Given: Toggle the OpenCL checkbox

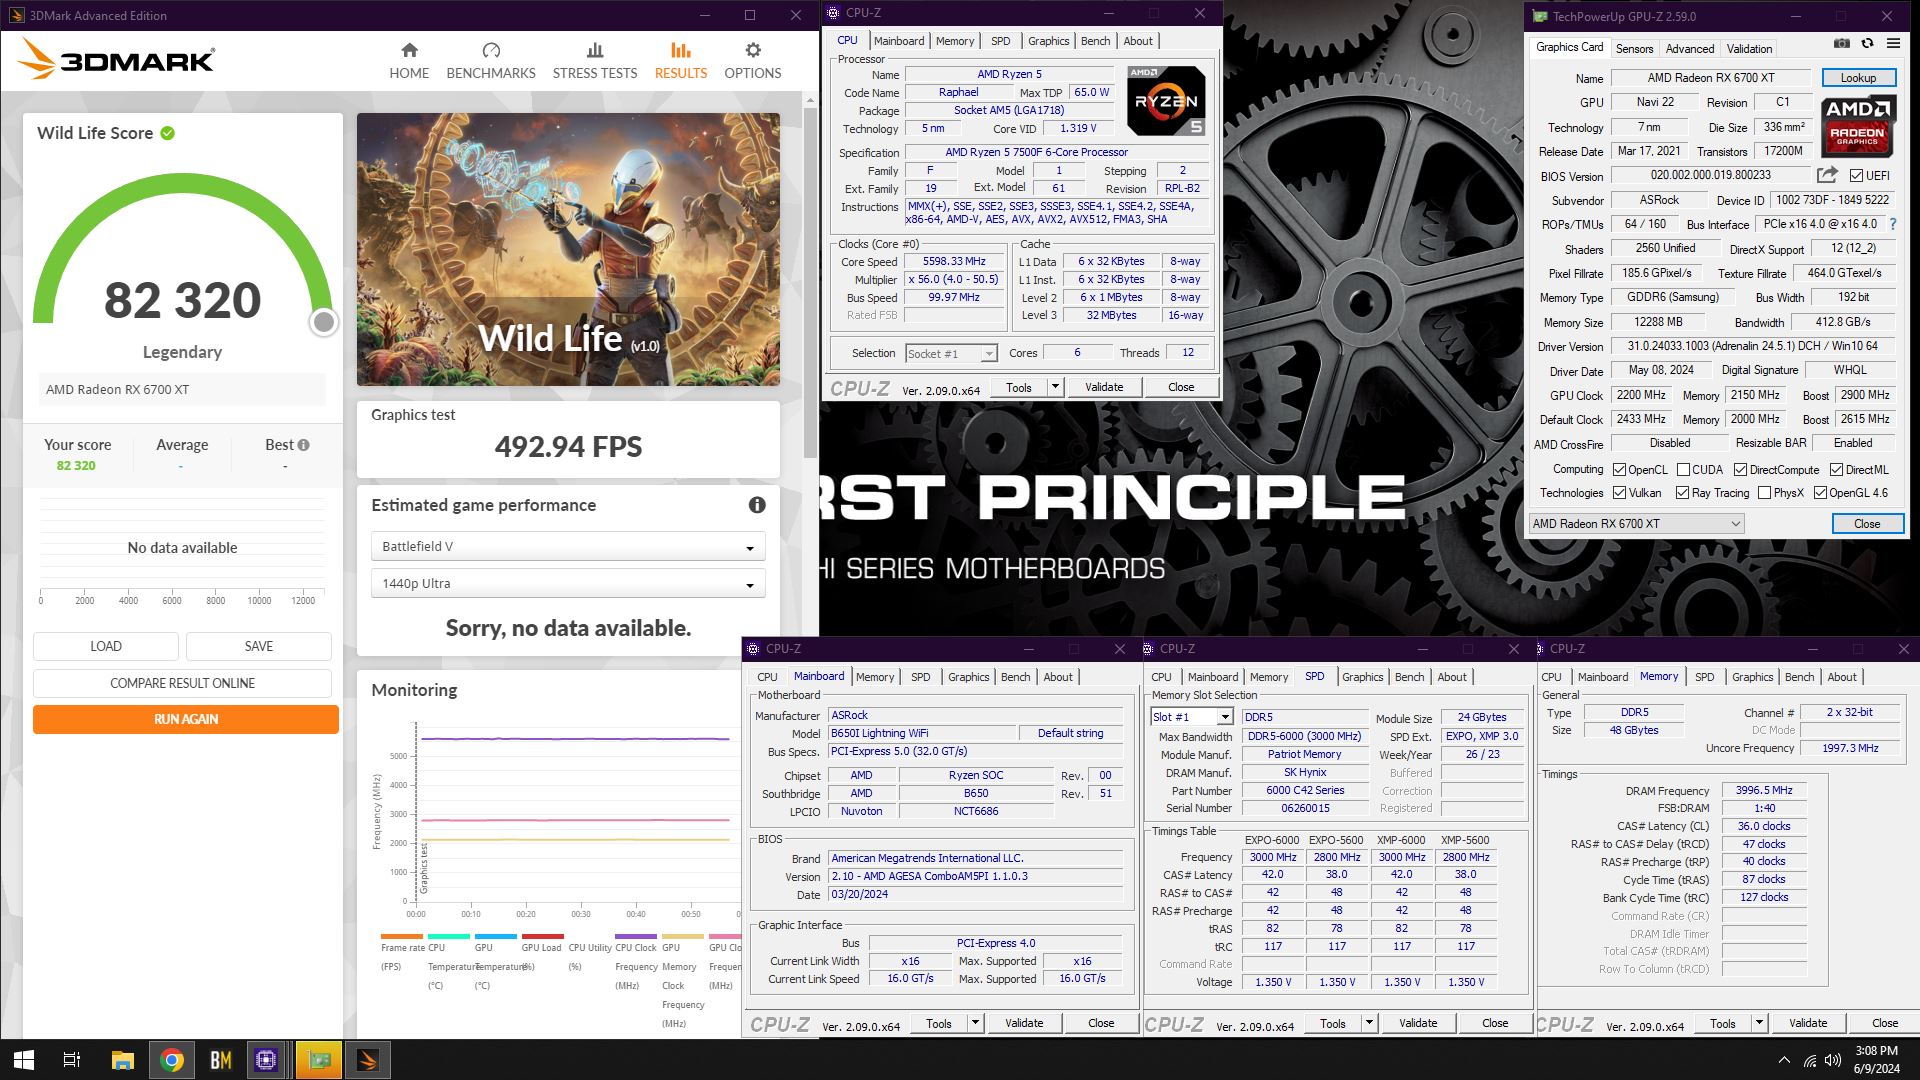Looking at the screenshot, I should tap(1619, 469).
